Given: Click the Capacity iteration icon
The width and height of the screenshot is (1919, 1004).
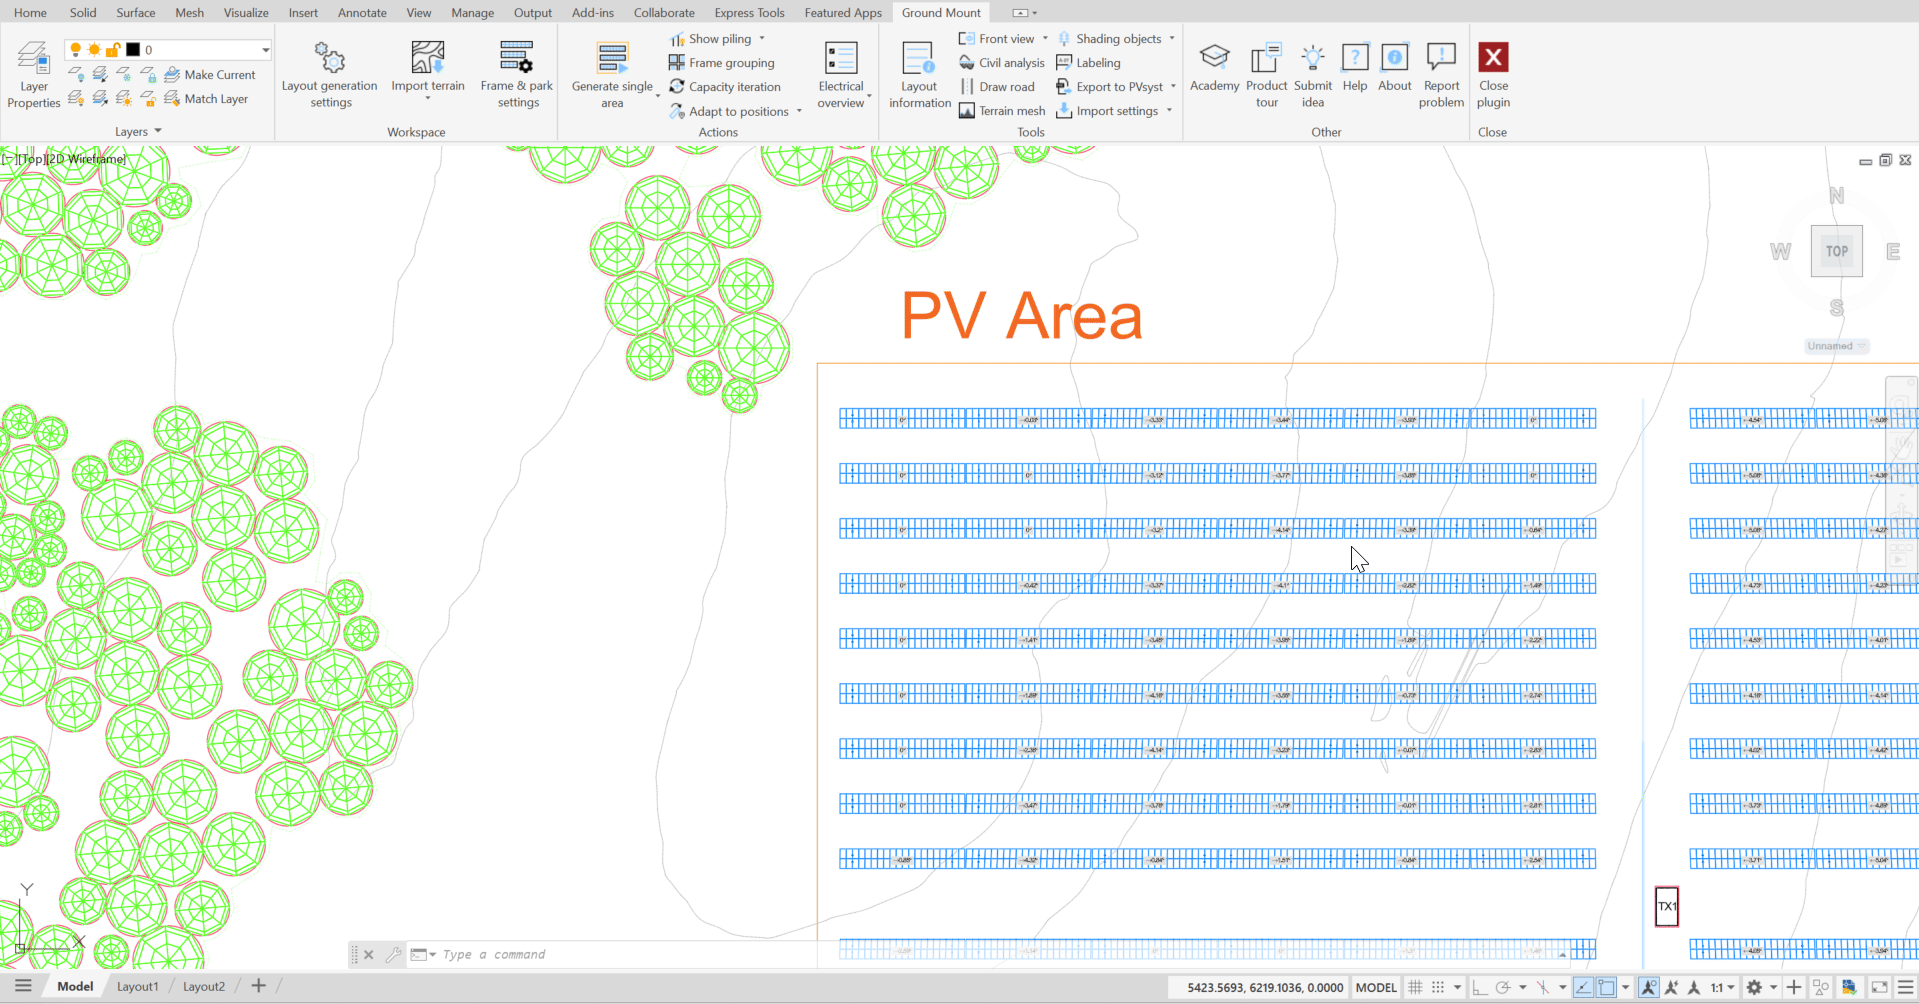Looking at the screenshot, I should click(x=677, y=87).
